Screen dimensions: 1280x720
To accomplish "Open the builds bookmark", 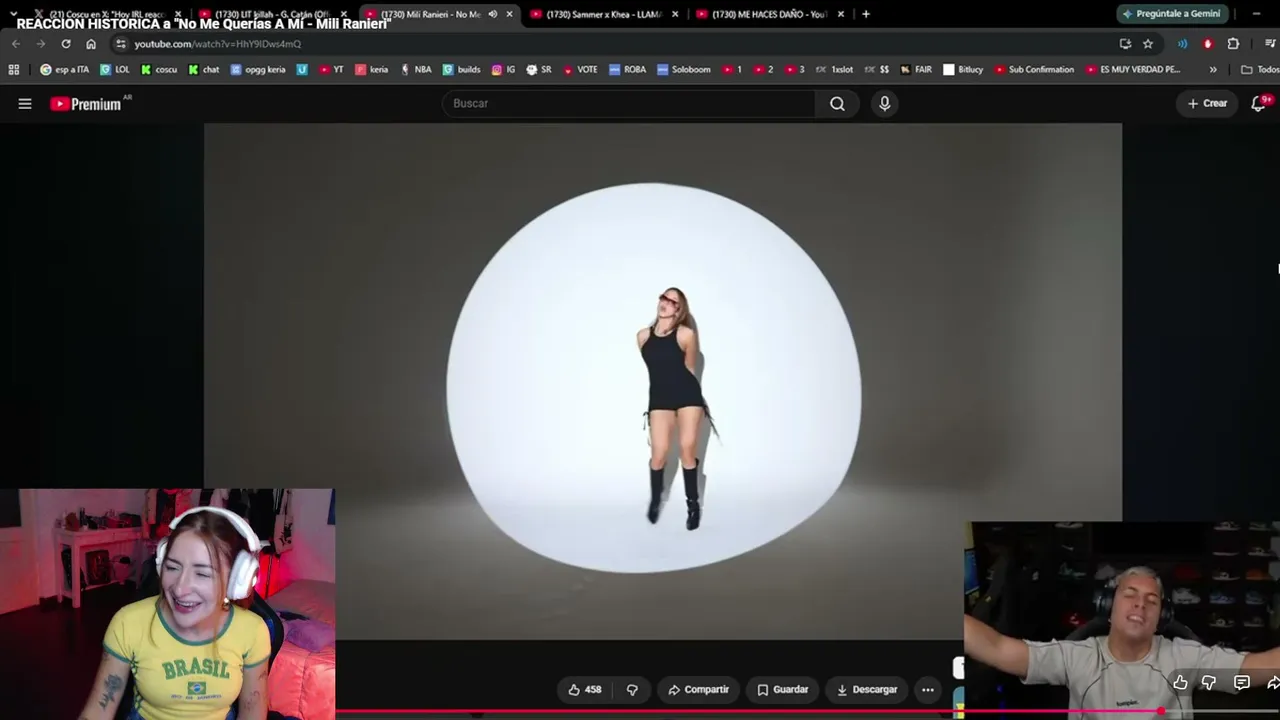I will (x=462, y=69).
